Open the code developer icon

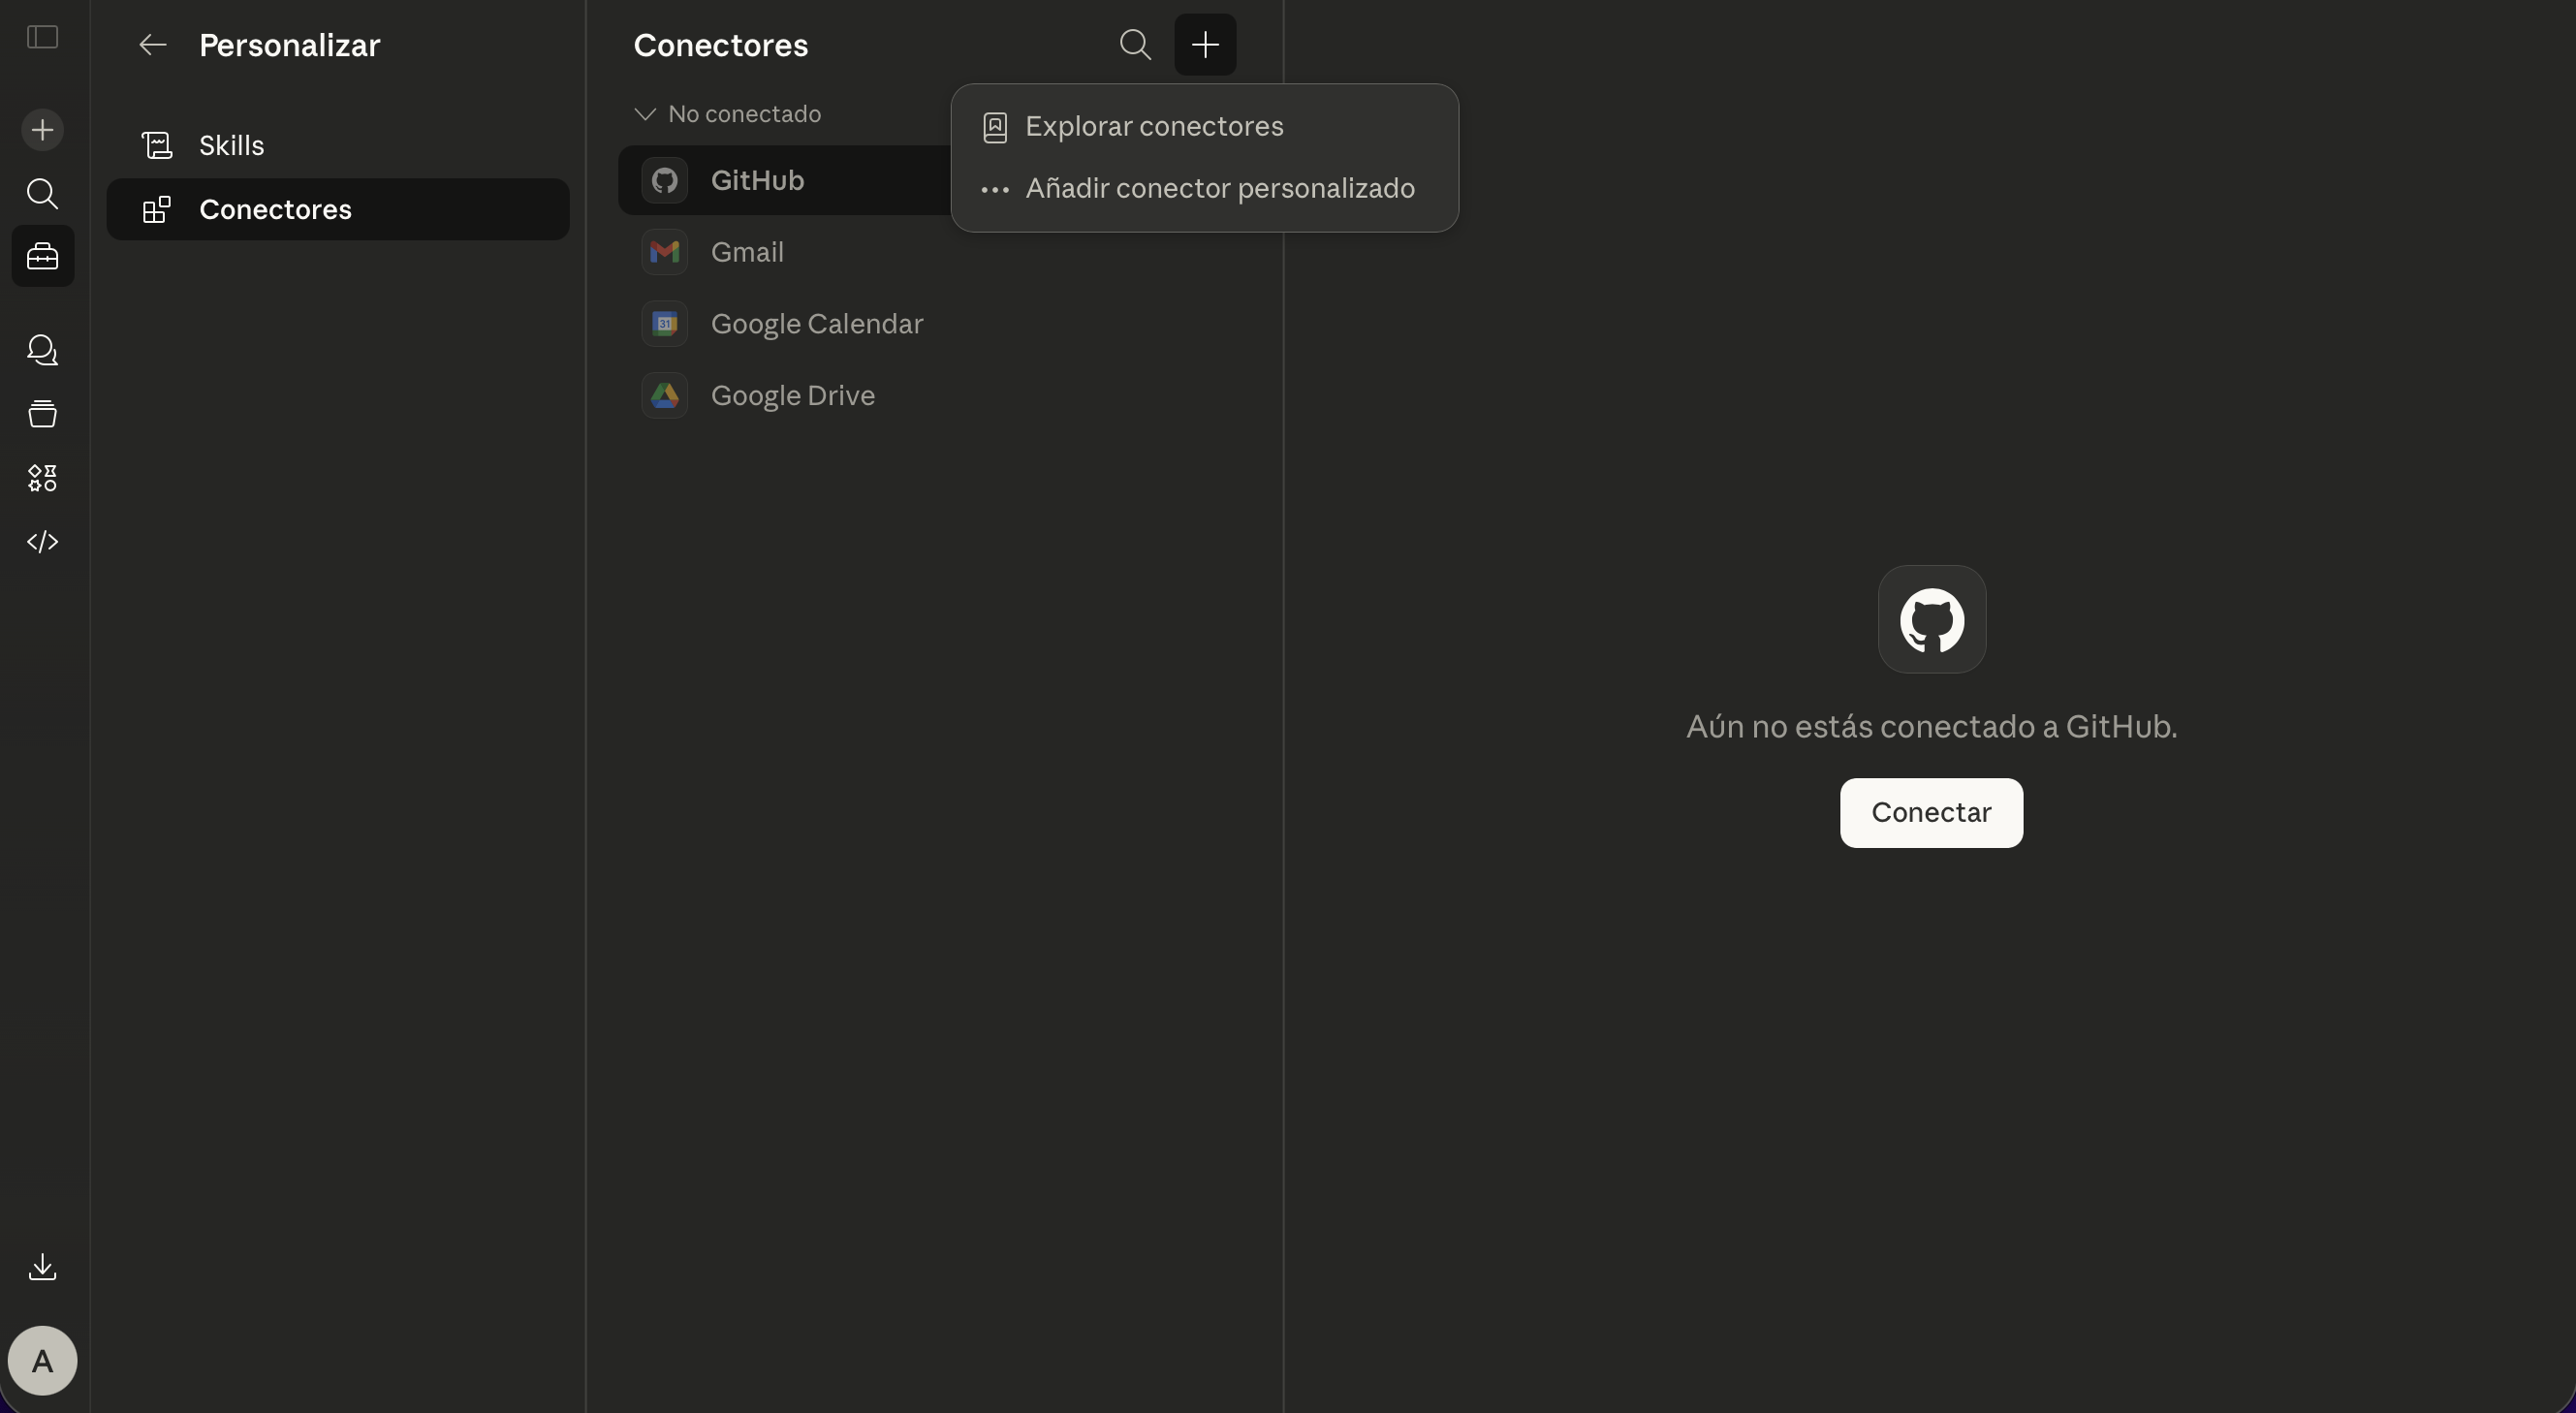tap(42, 541)
